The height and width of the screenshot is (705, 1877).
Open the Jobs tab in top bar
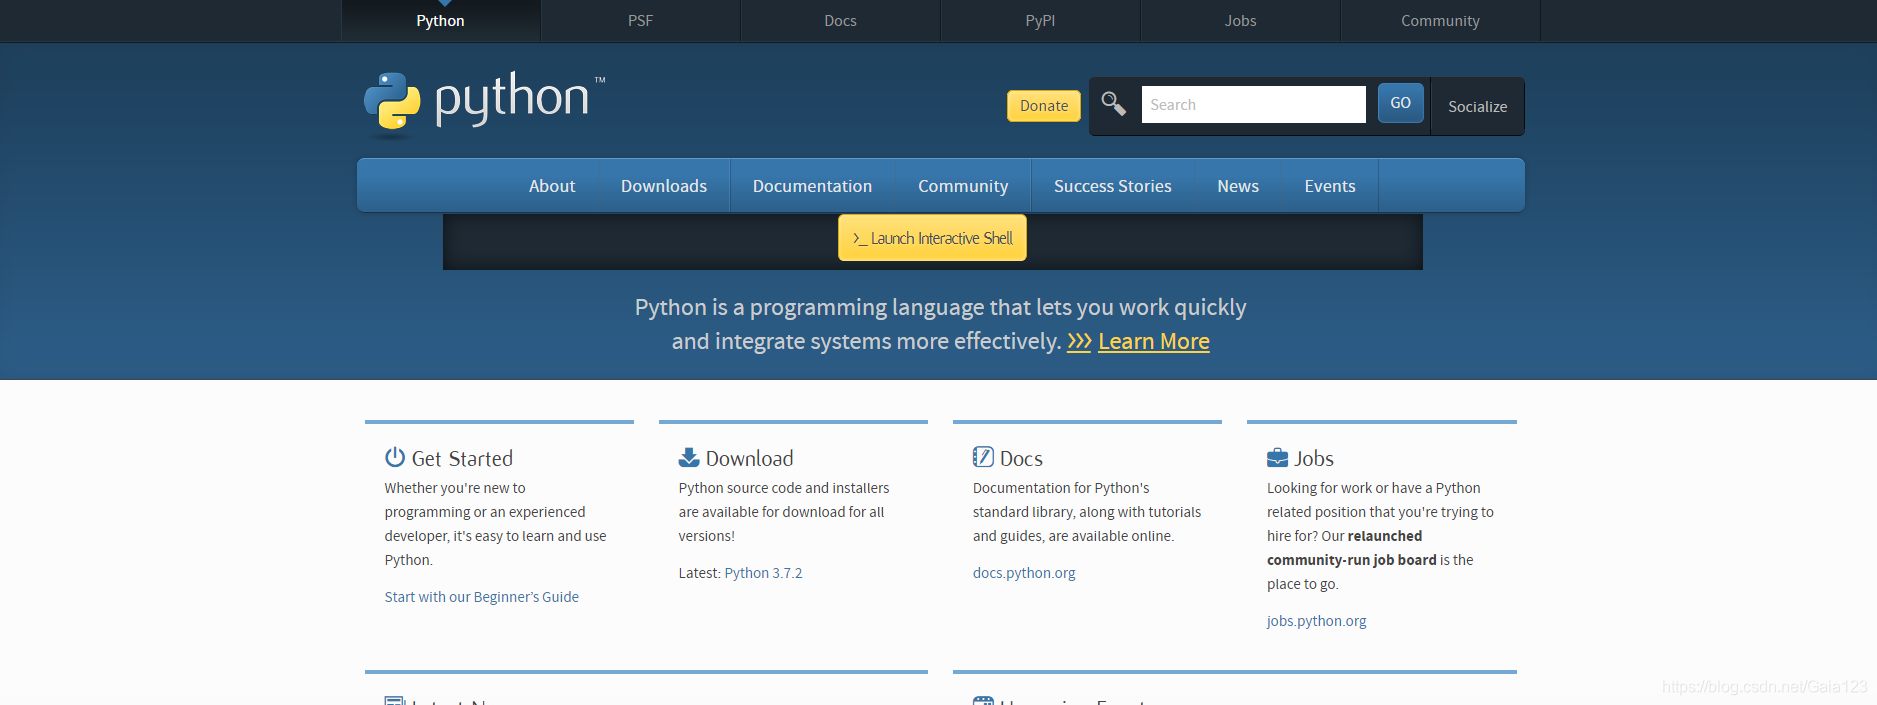tap(1240, 20)
